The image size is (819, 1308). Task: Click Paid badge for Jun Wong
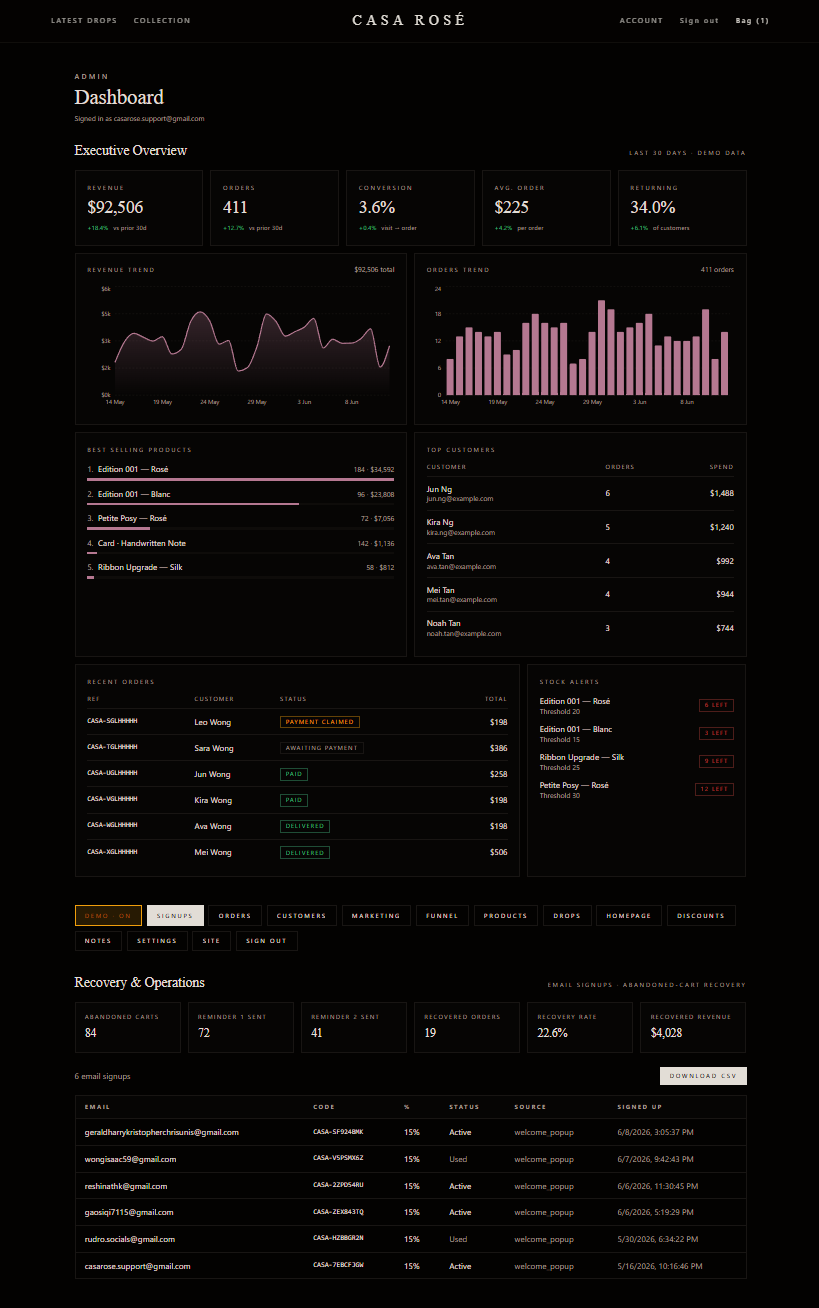[x=294, y=774]
